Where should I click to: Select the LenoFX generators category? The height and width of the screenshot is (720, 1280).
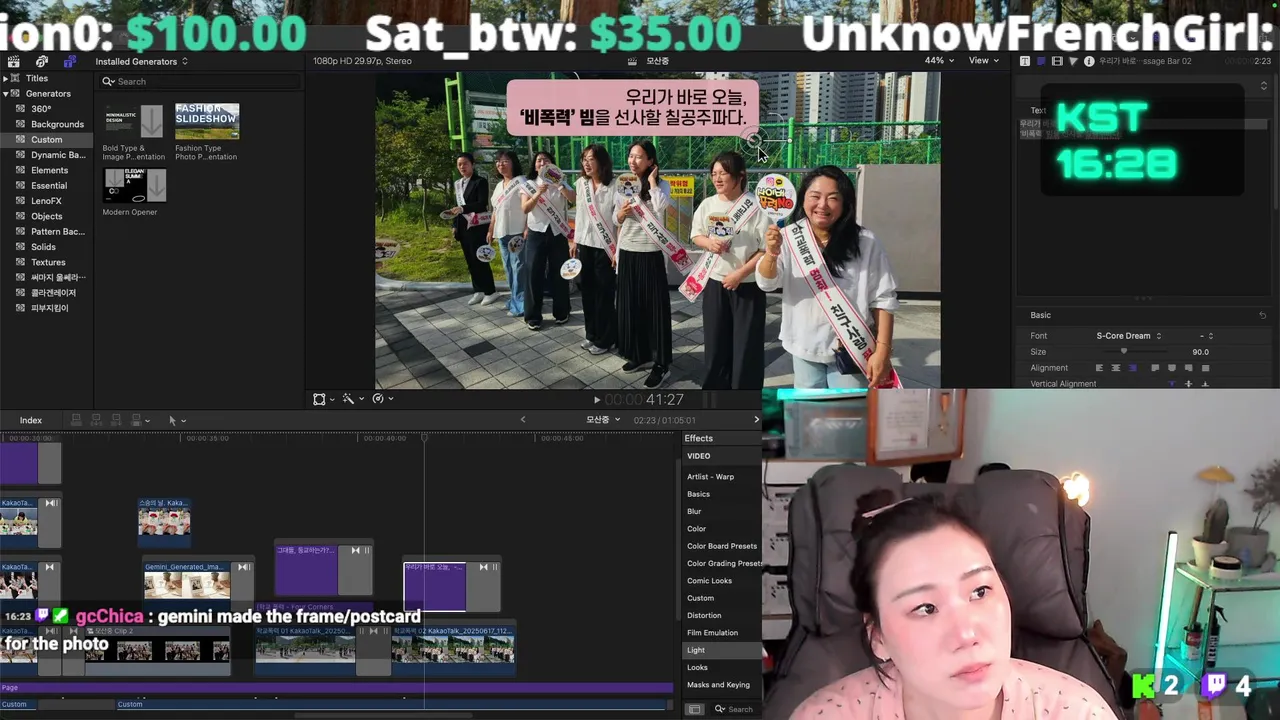point(46,201)
